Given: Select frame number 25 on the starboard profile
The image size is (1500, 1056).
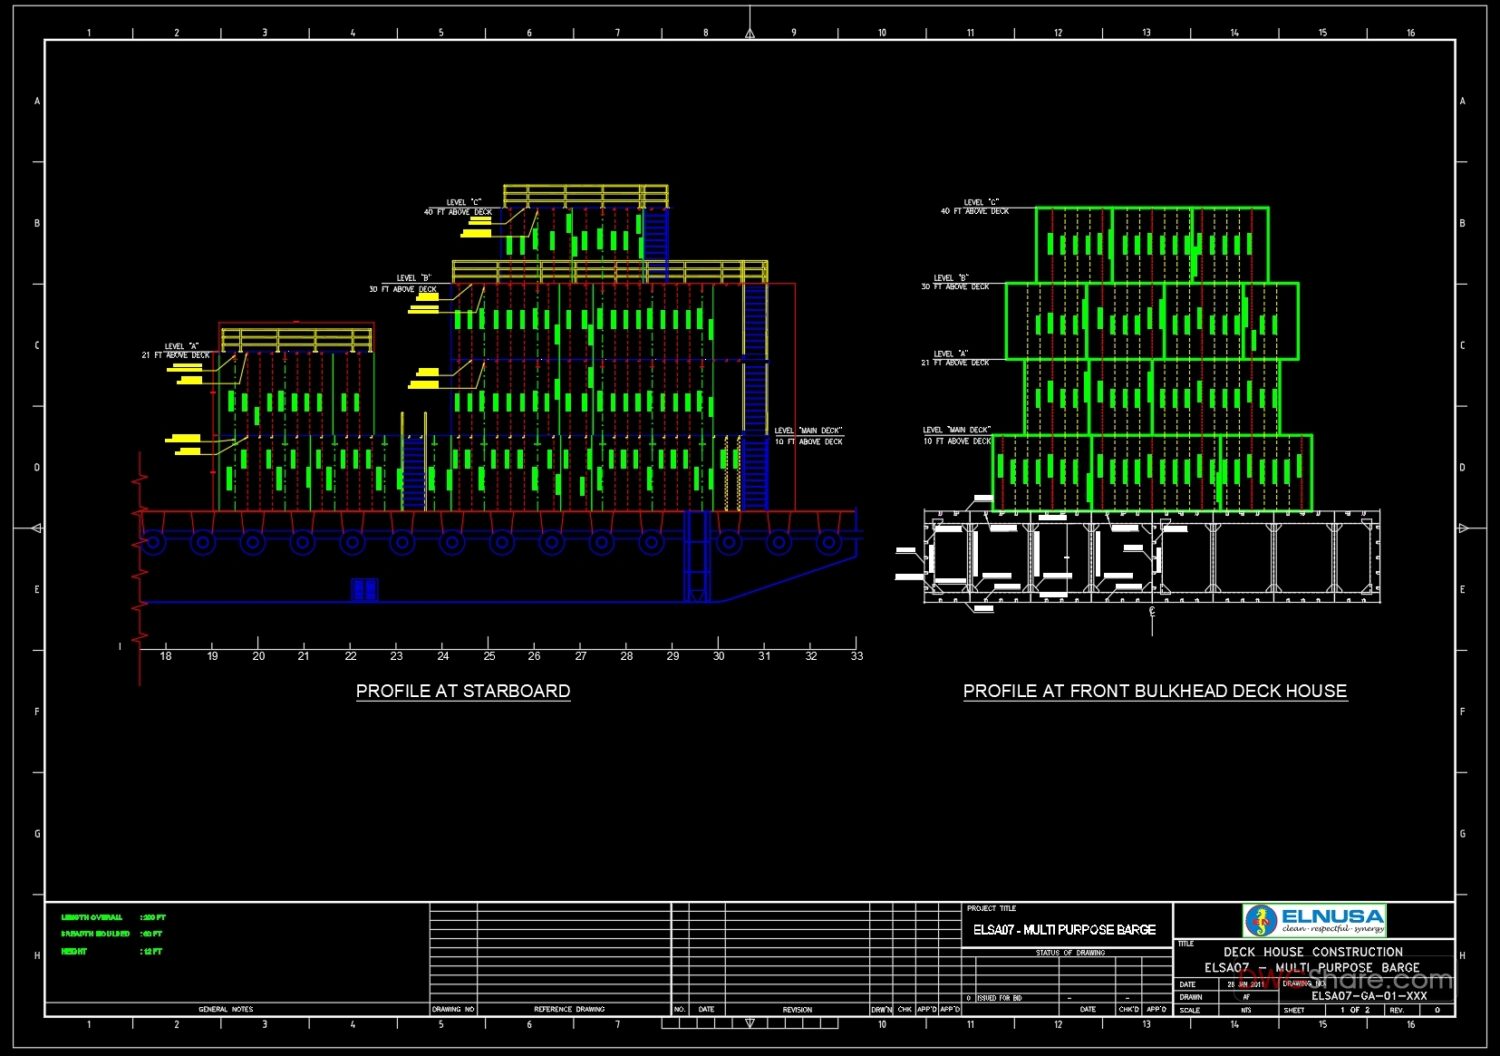Looking at the screenshot, I should pos(489,656).
